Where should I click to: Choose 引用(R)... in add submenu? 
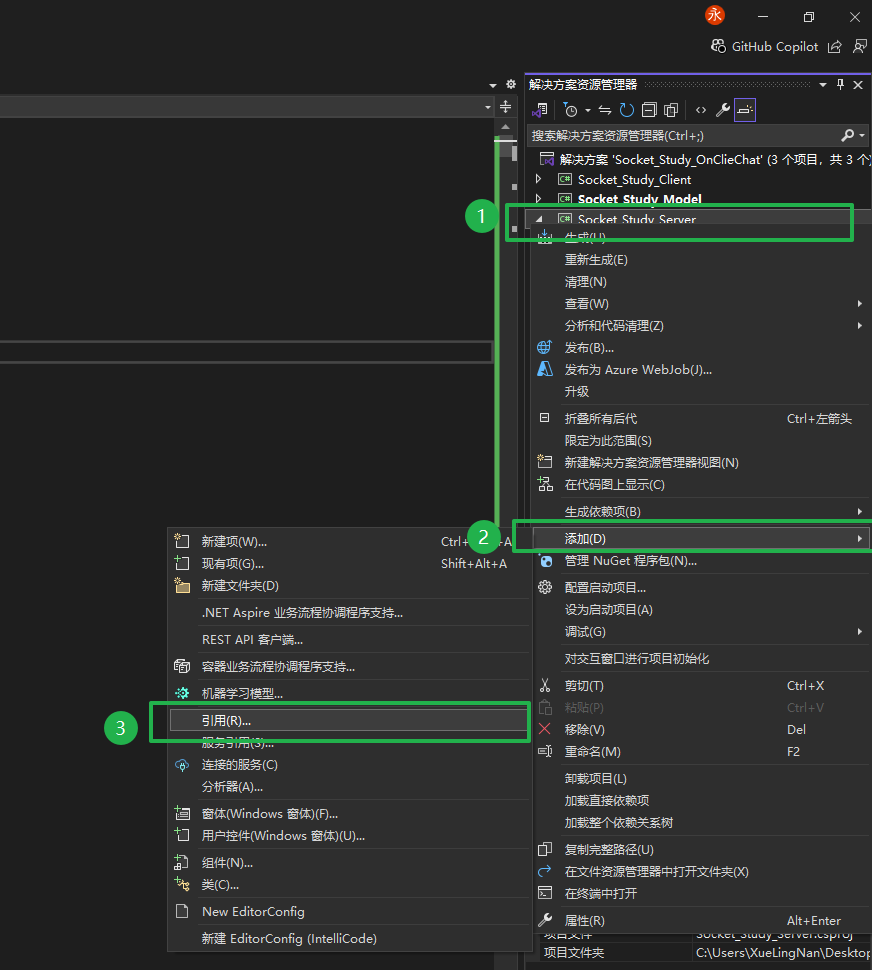point(349,720)
